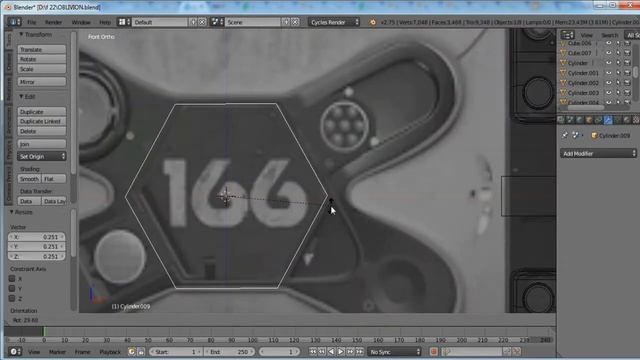Viewport: 640px width, 360px height.
Task: Click the Mirror button
Action: [x=42, y=82]
